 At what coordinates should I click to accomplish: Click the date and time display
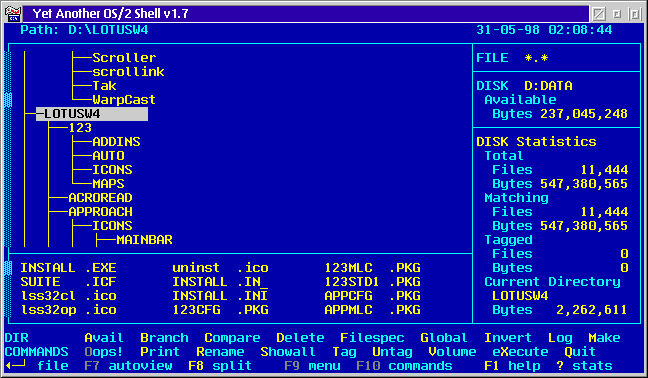(x=544, y=30)
